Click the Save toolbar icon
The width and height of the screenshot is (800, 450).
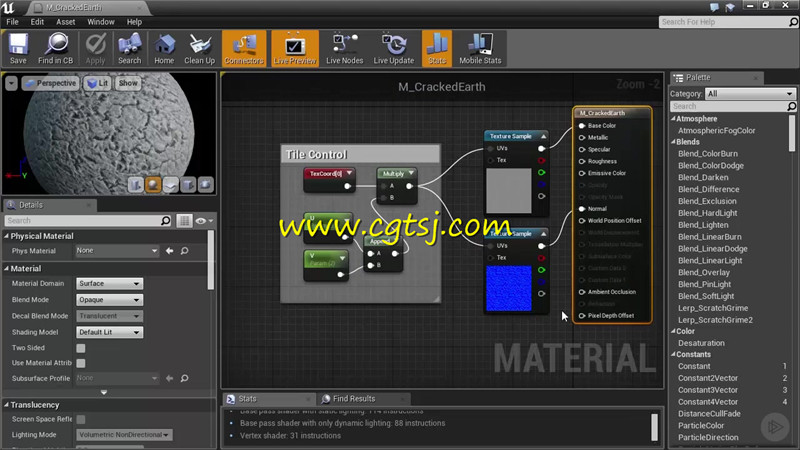pyautogui.click(x=18, y=48)
